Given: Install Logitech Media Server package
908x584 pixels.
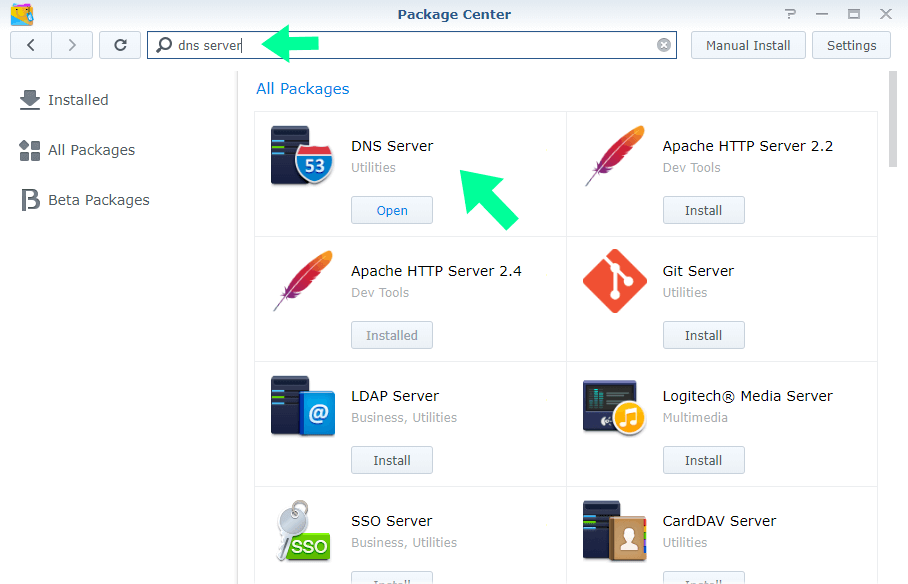Looking at the screenshot, I should point(704,460).
